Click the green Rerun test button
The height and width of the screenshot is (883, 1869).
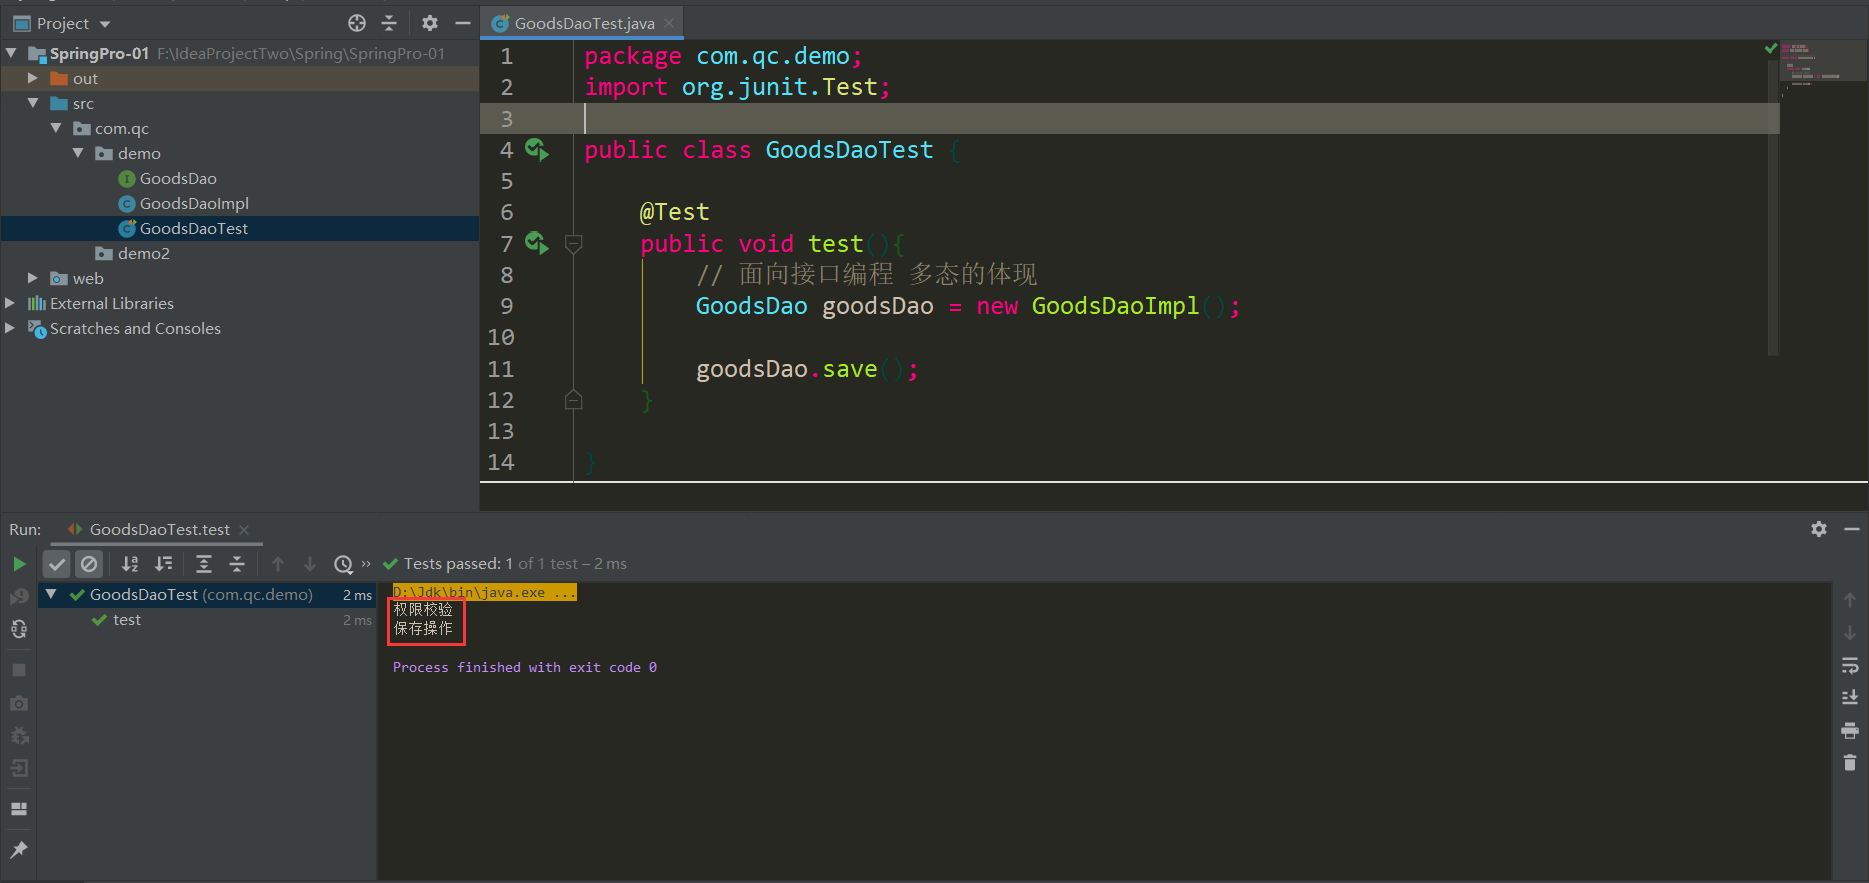(x=19, y=564)
